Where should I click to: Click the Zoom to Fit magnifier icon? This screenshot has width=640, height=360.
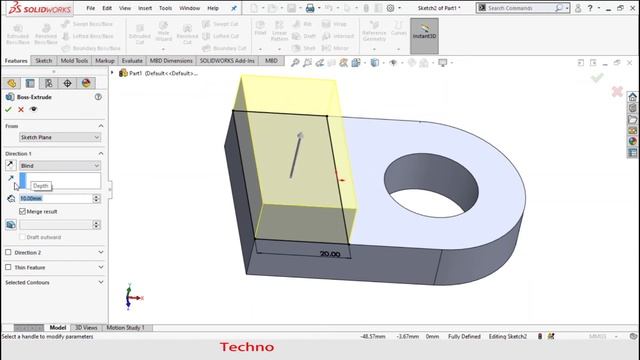click(x=295, y=62)
